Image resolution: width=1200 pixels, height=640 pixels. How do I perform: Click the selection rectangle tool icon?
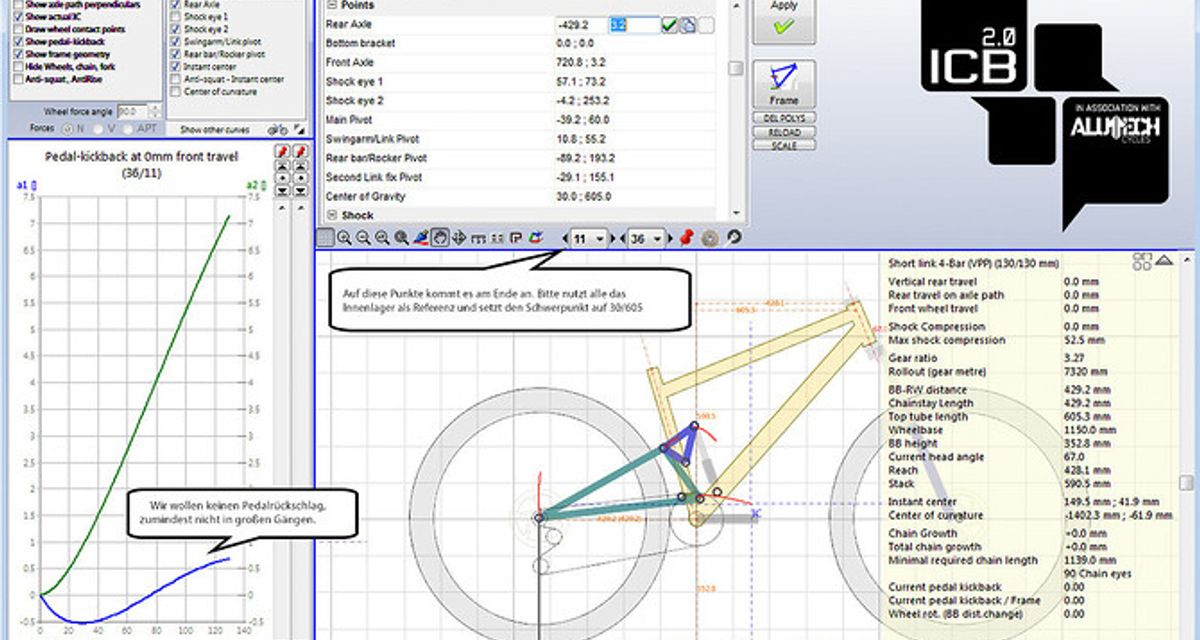click(x=325, y=238)
